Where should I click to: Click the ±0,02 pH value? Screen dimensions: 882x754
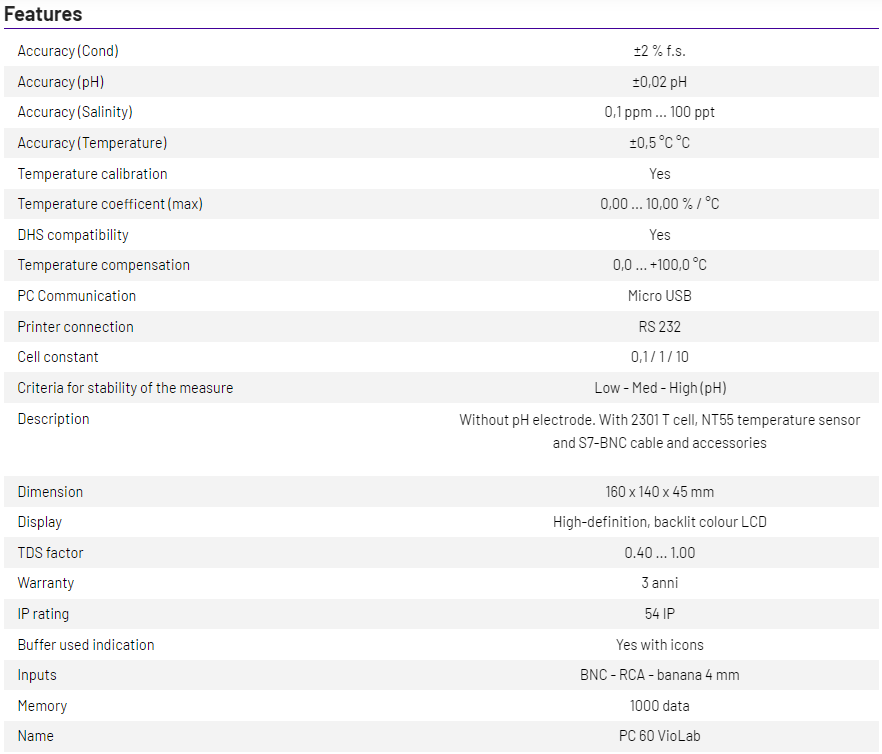click(x=659, y=82)
